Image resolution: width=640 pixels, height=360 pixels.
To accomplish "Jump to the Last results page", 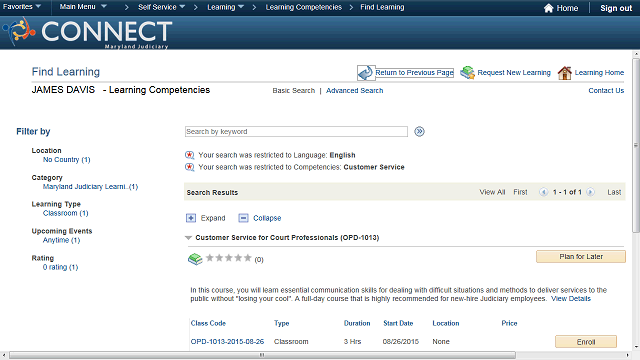I will coord(614,192).
